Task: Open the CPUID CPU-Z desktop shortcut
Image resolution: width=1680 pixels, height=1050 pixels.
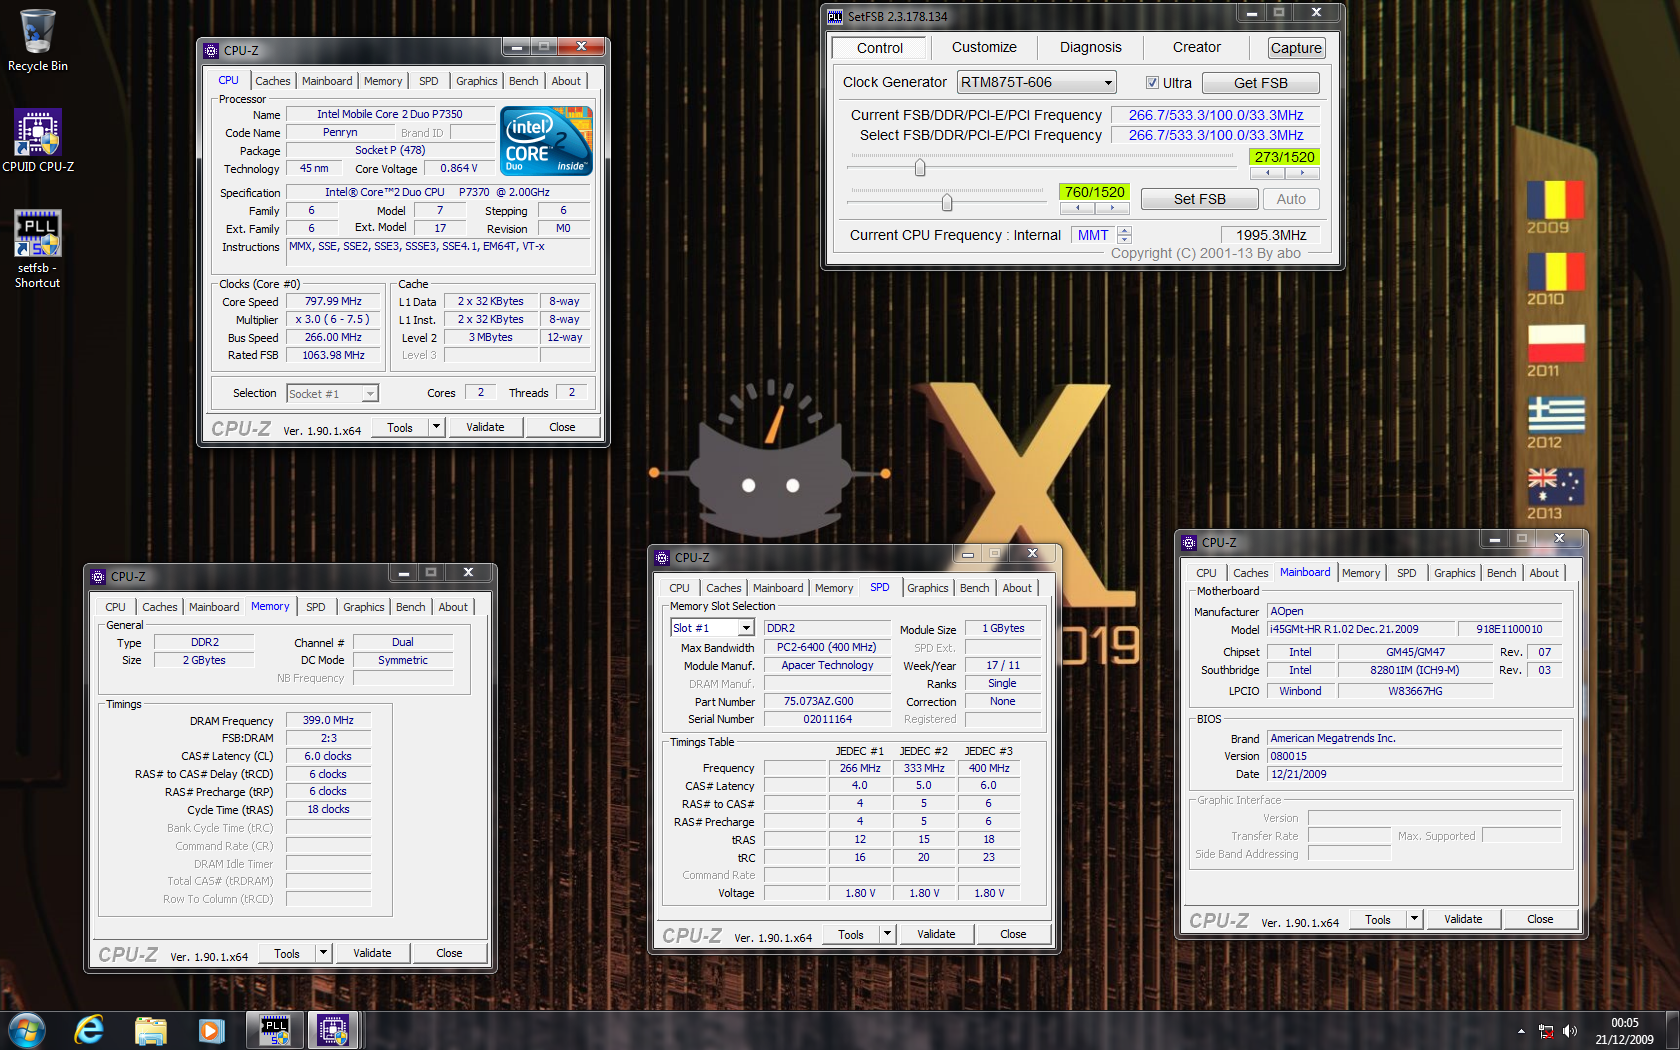Action: point(38,141)
